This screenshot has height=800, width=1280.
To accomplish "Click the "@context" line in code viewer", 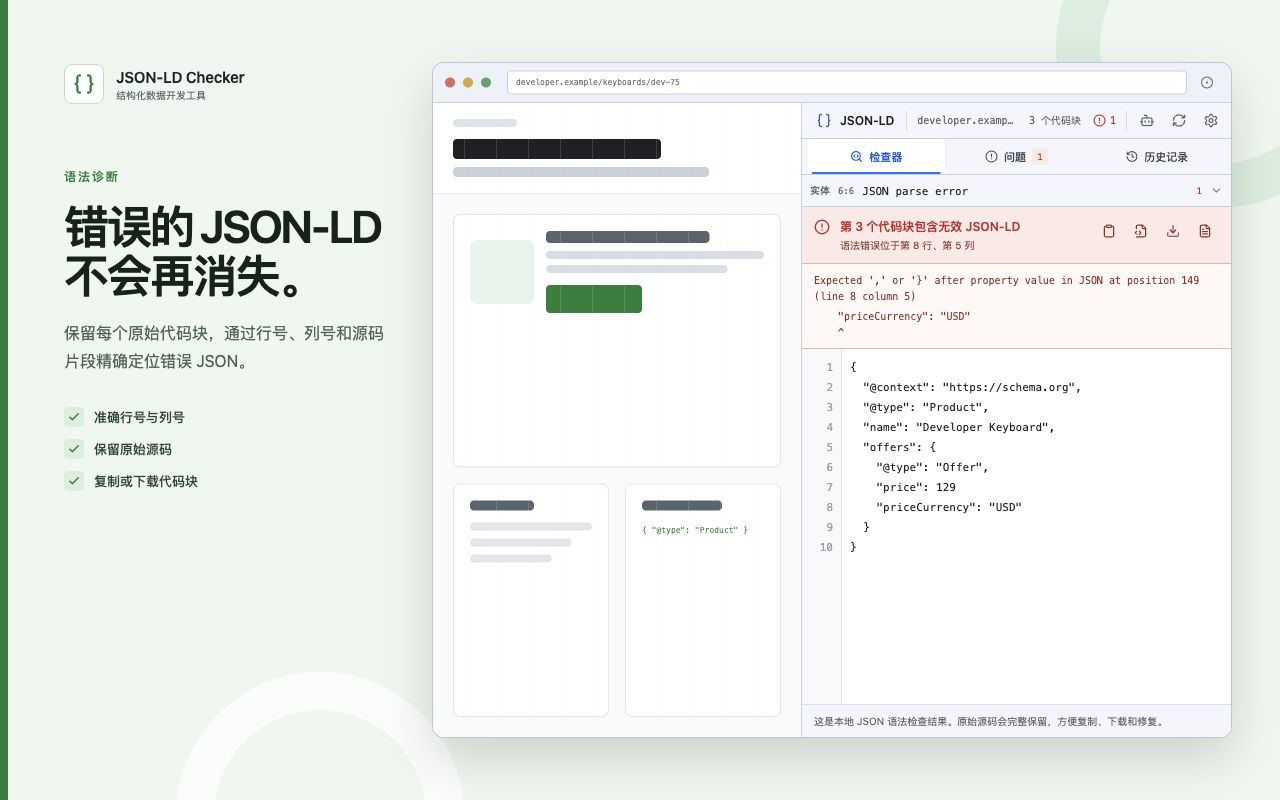I will 972,387.
